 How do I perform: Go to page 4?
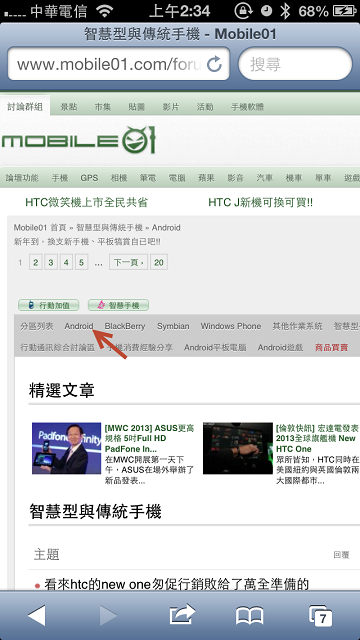click(x=66, y=262)
